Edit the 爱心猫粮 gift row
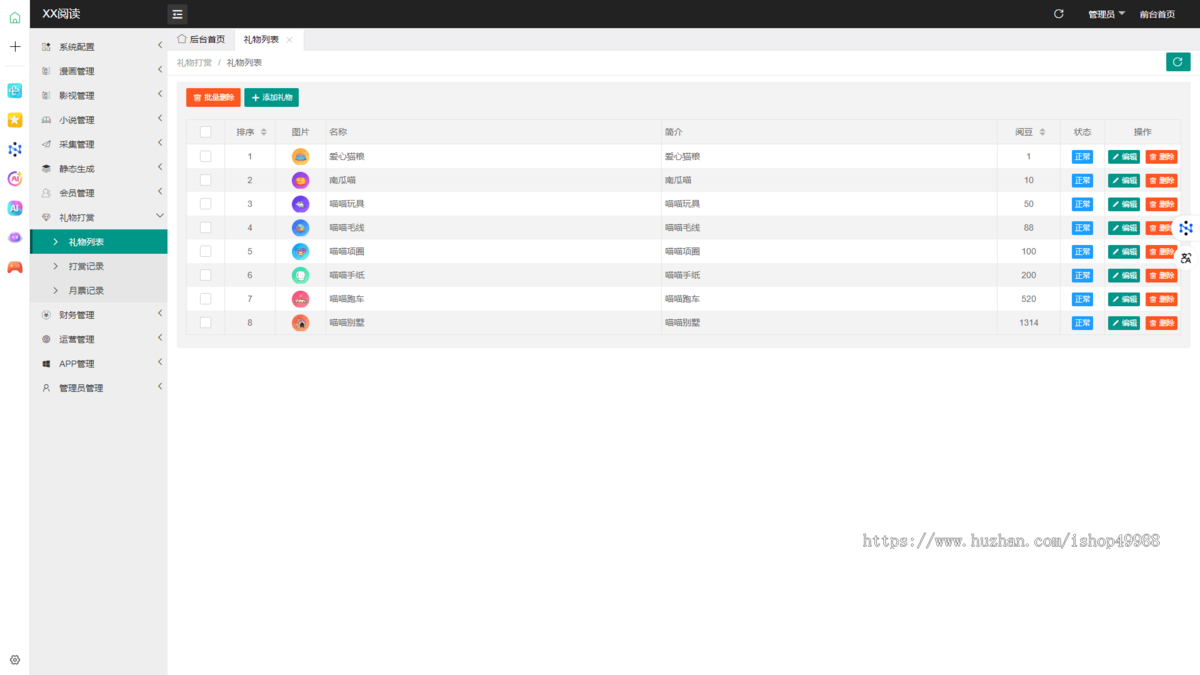This screenshot has width=1200, height=675. click(x=1124, y=157)
